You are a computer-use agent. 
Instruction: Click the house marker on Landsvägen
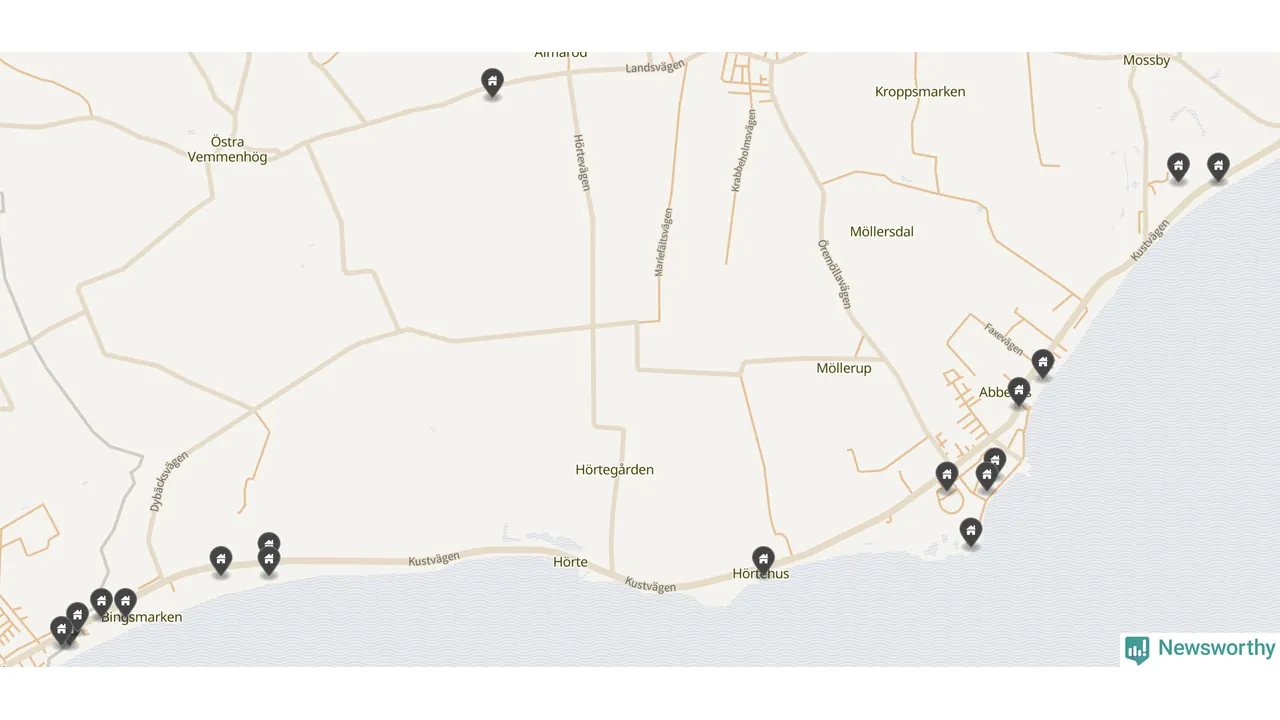[x=492, y=83]
